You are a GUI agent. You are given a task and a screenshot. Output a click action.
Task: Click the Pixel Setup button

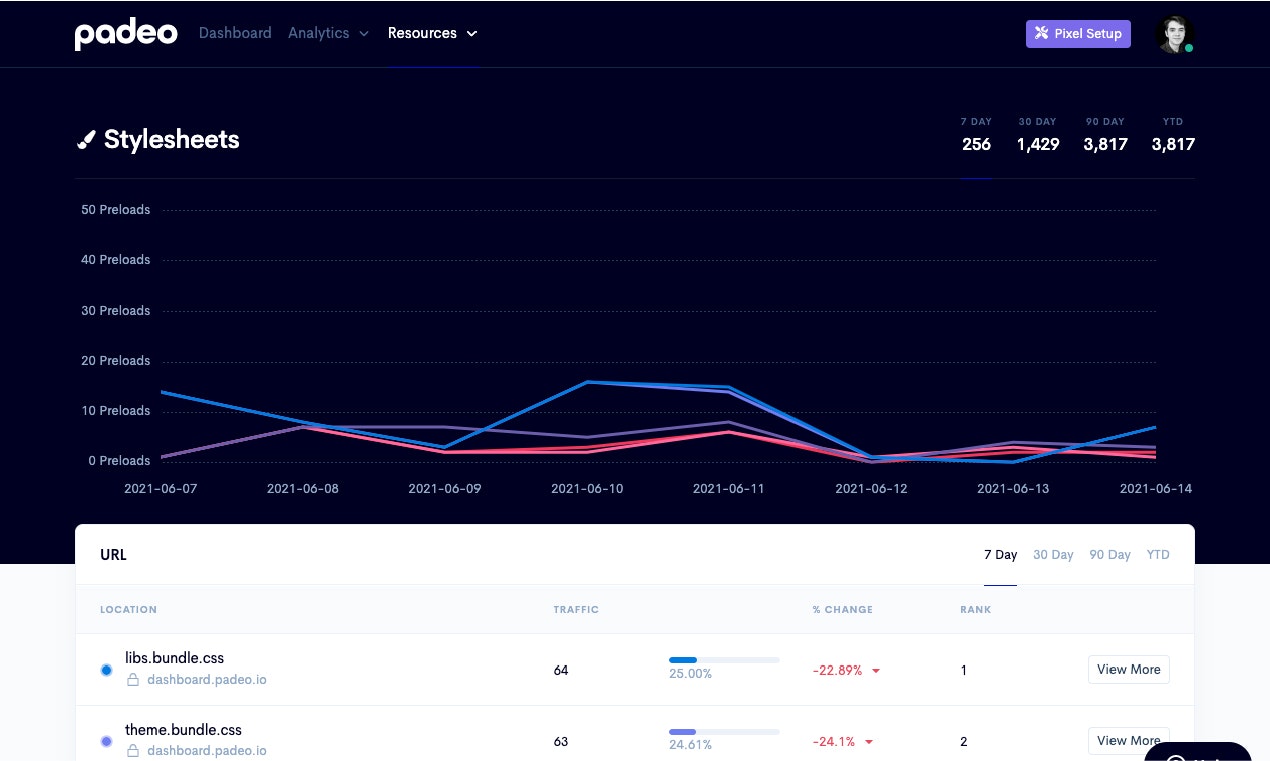[x=1078, y=34]
